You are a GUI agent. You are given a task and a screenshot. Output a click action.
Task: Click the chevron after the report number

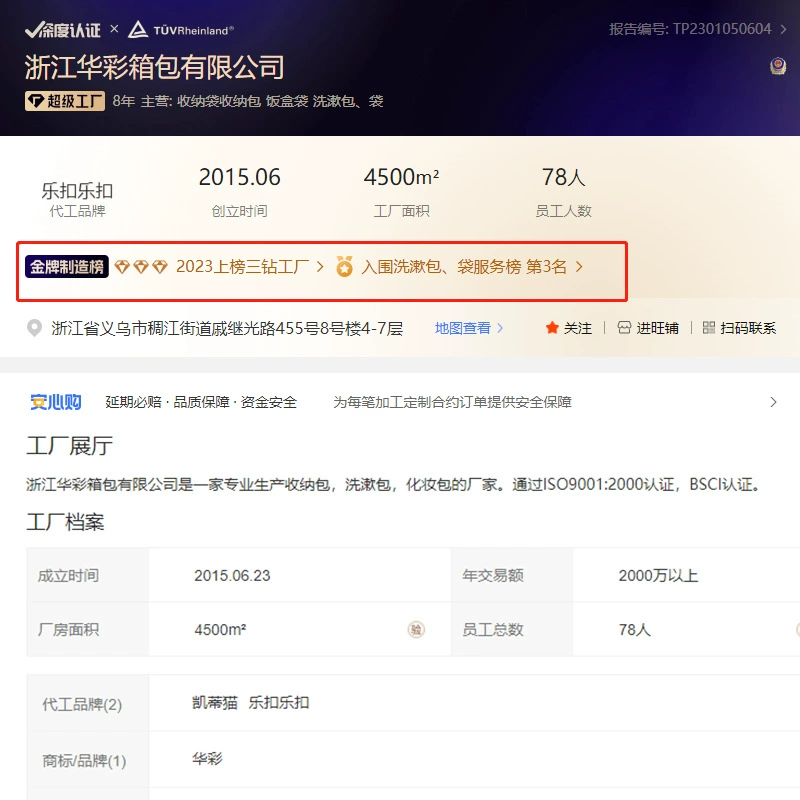pos(783,30)
